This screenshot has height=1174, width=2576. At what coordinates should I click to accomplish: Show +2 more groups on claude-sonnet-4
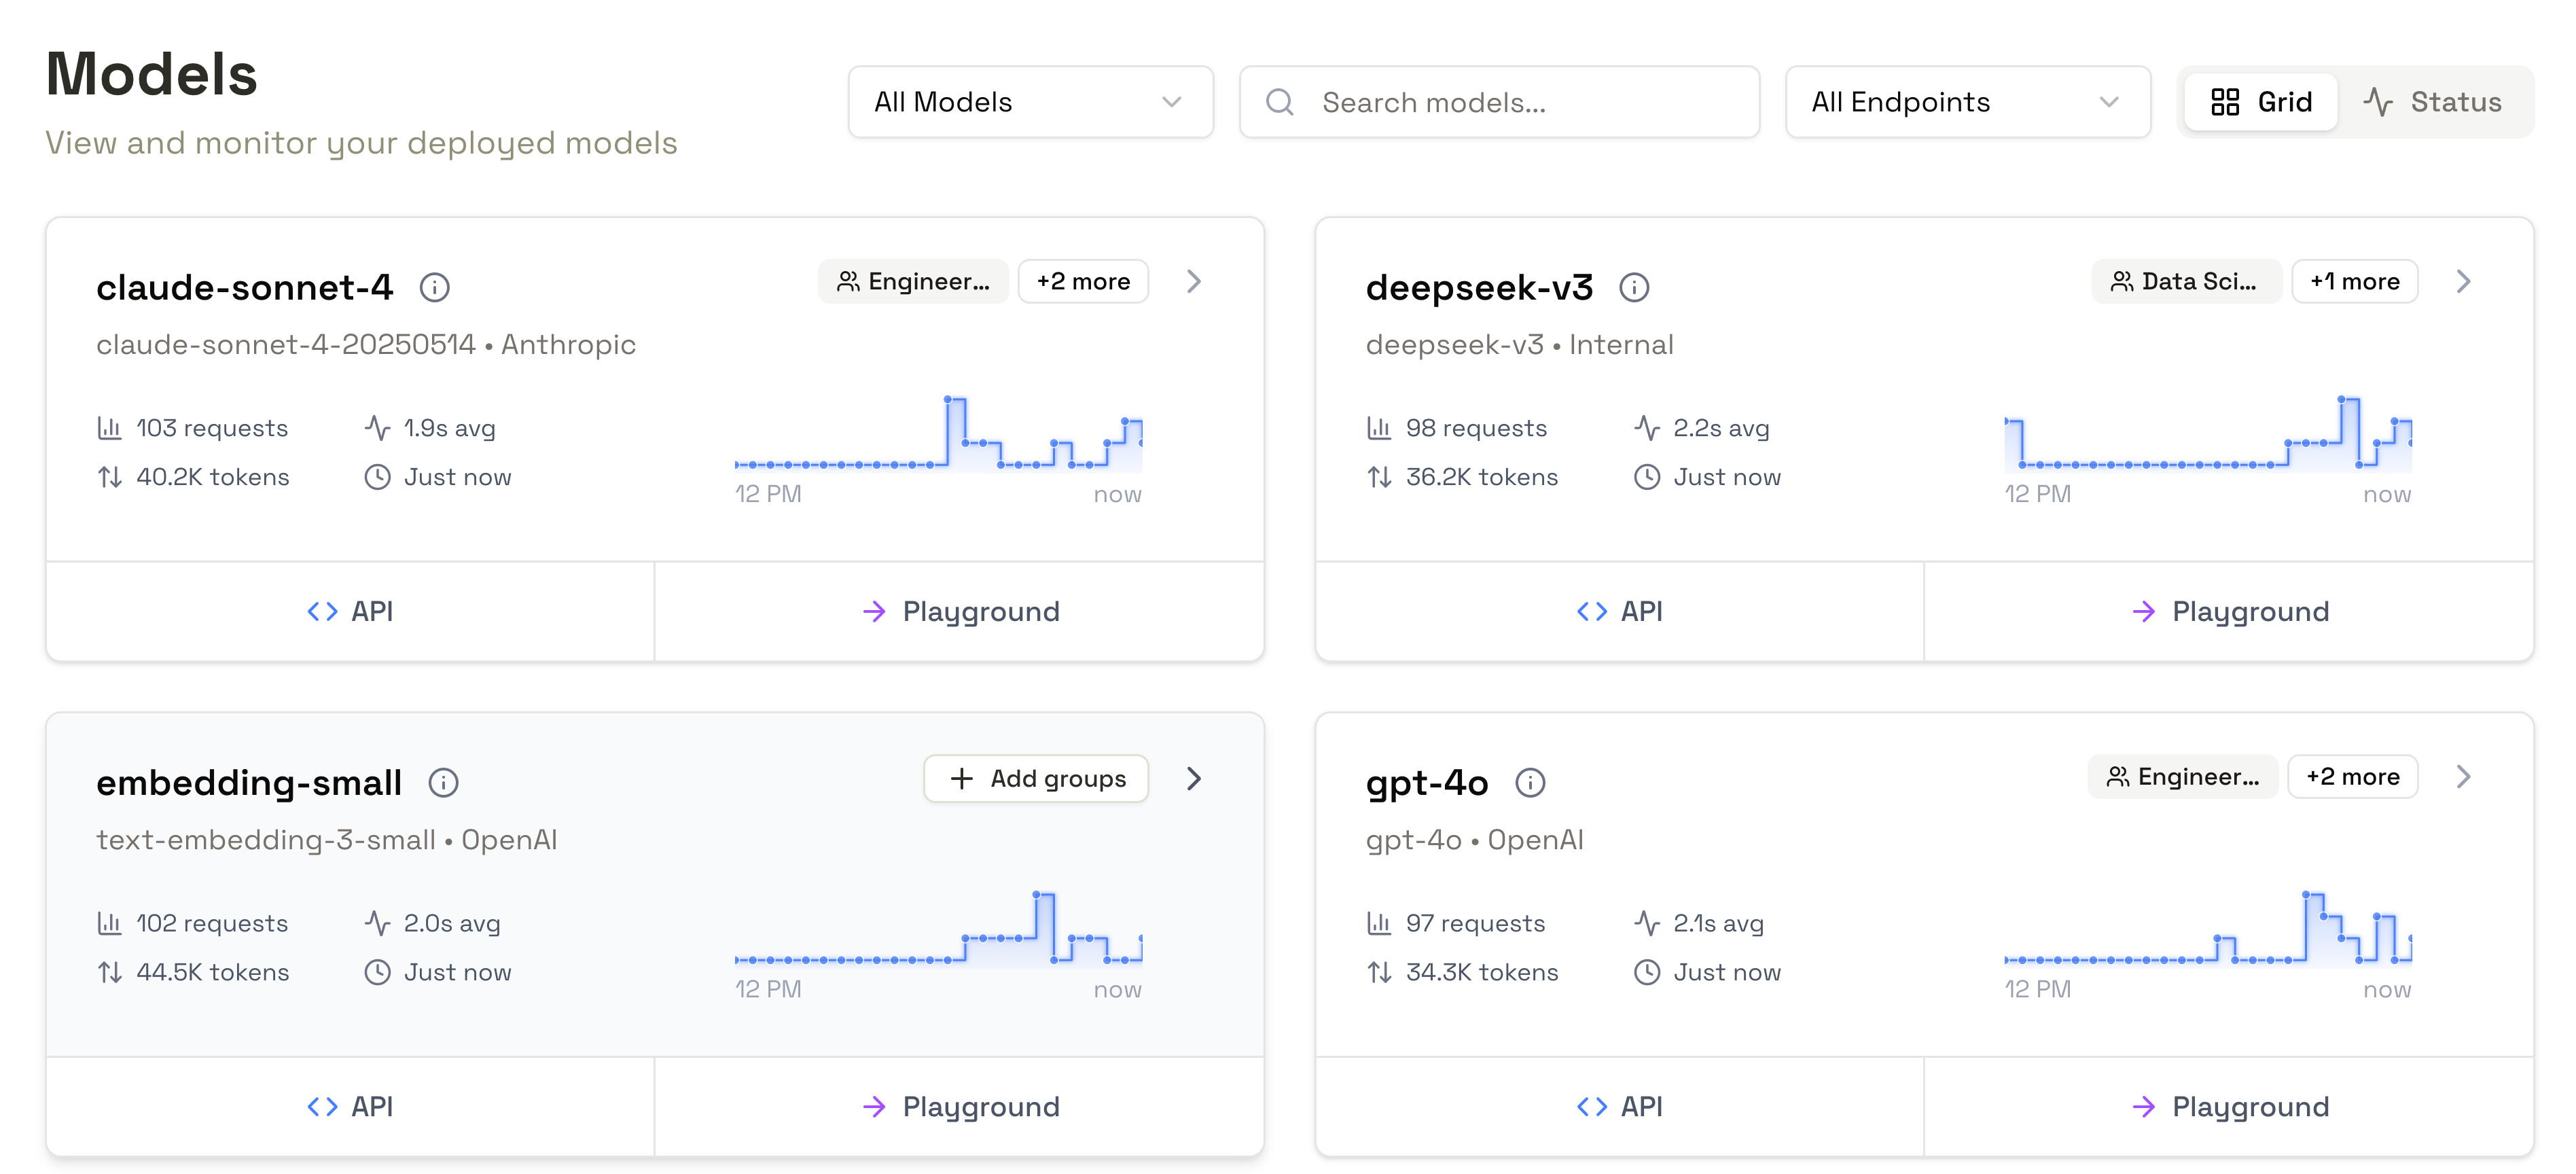1083,281
